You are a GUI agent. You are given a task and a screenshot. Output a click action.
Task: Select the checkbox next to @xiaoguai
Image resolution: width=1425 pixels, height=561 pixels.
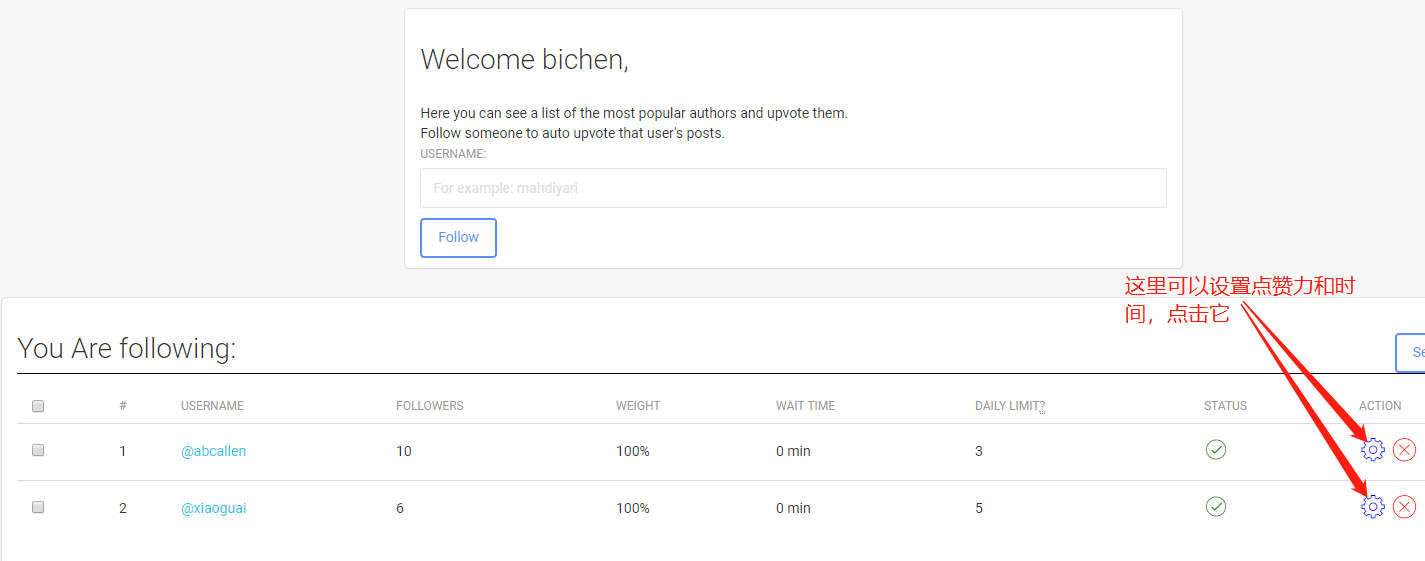pos(38,507)
